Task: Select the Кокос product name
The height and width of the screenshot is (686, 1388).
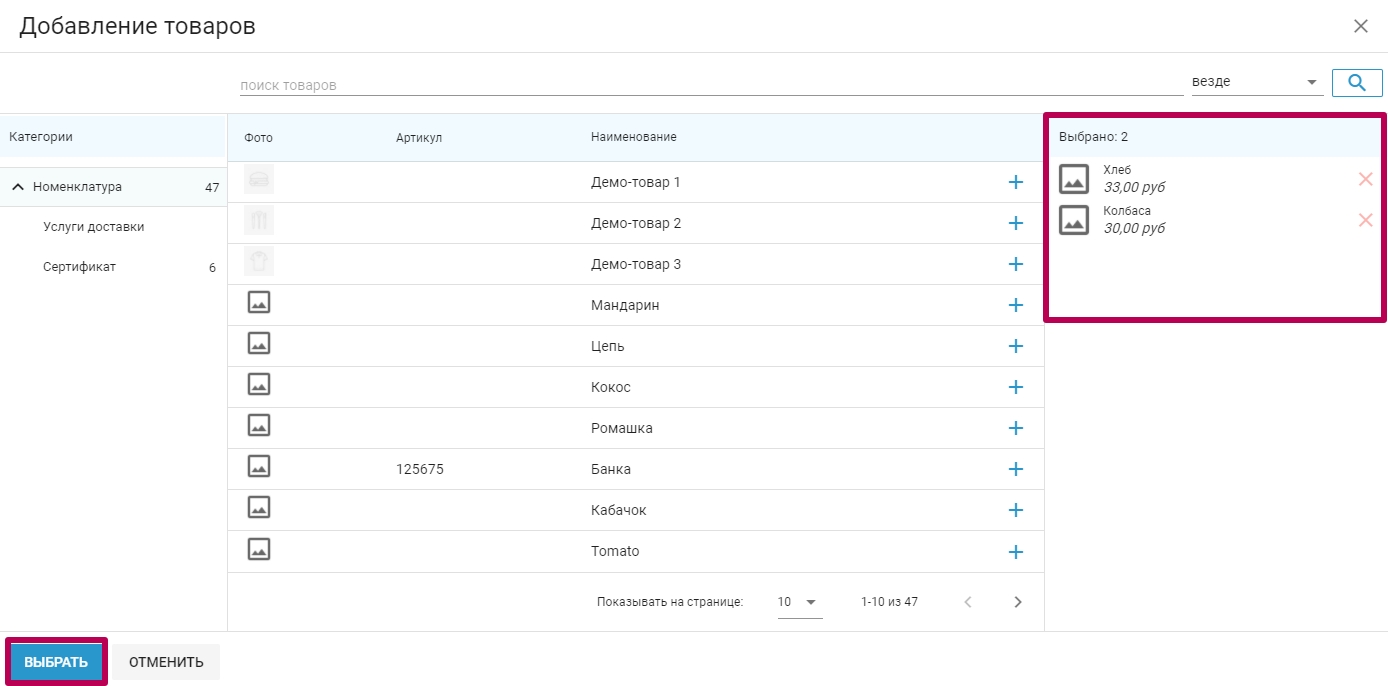Action: (611, 387)
